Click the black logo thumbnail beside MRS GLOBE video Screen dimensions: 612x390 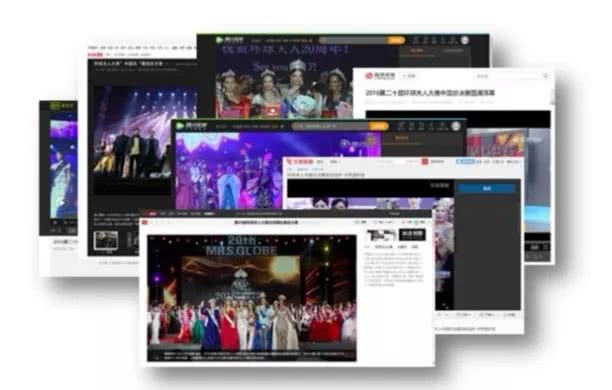point(412,235)
